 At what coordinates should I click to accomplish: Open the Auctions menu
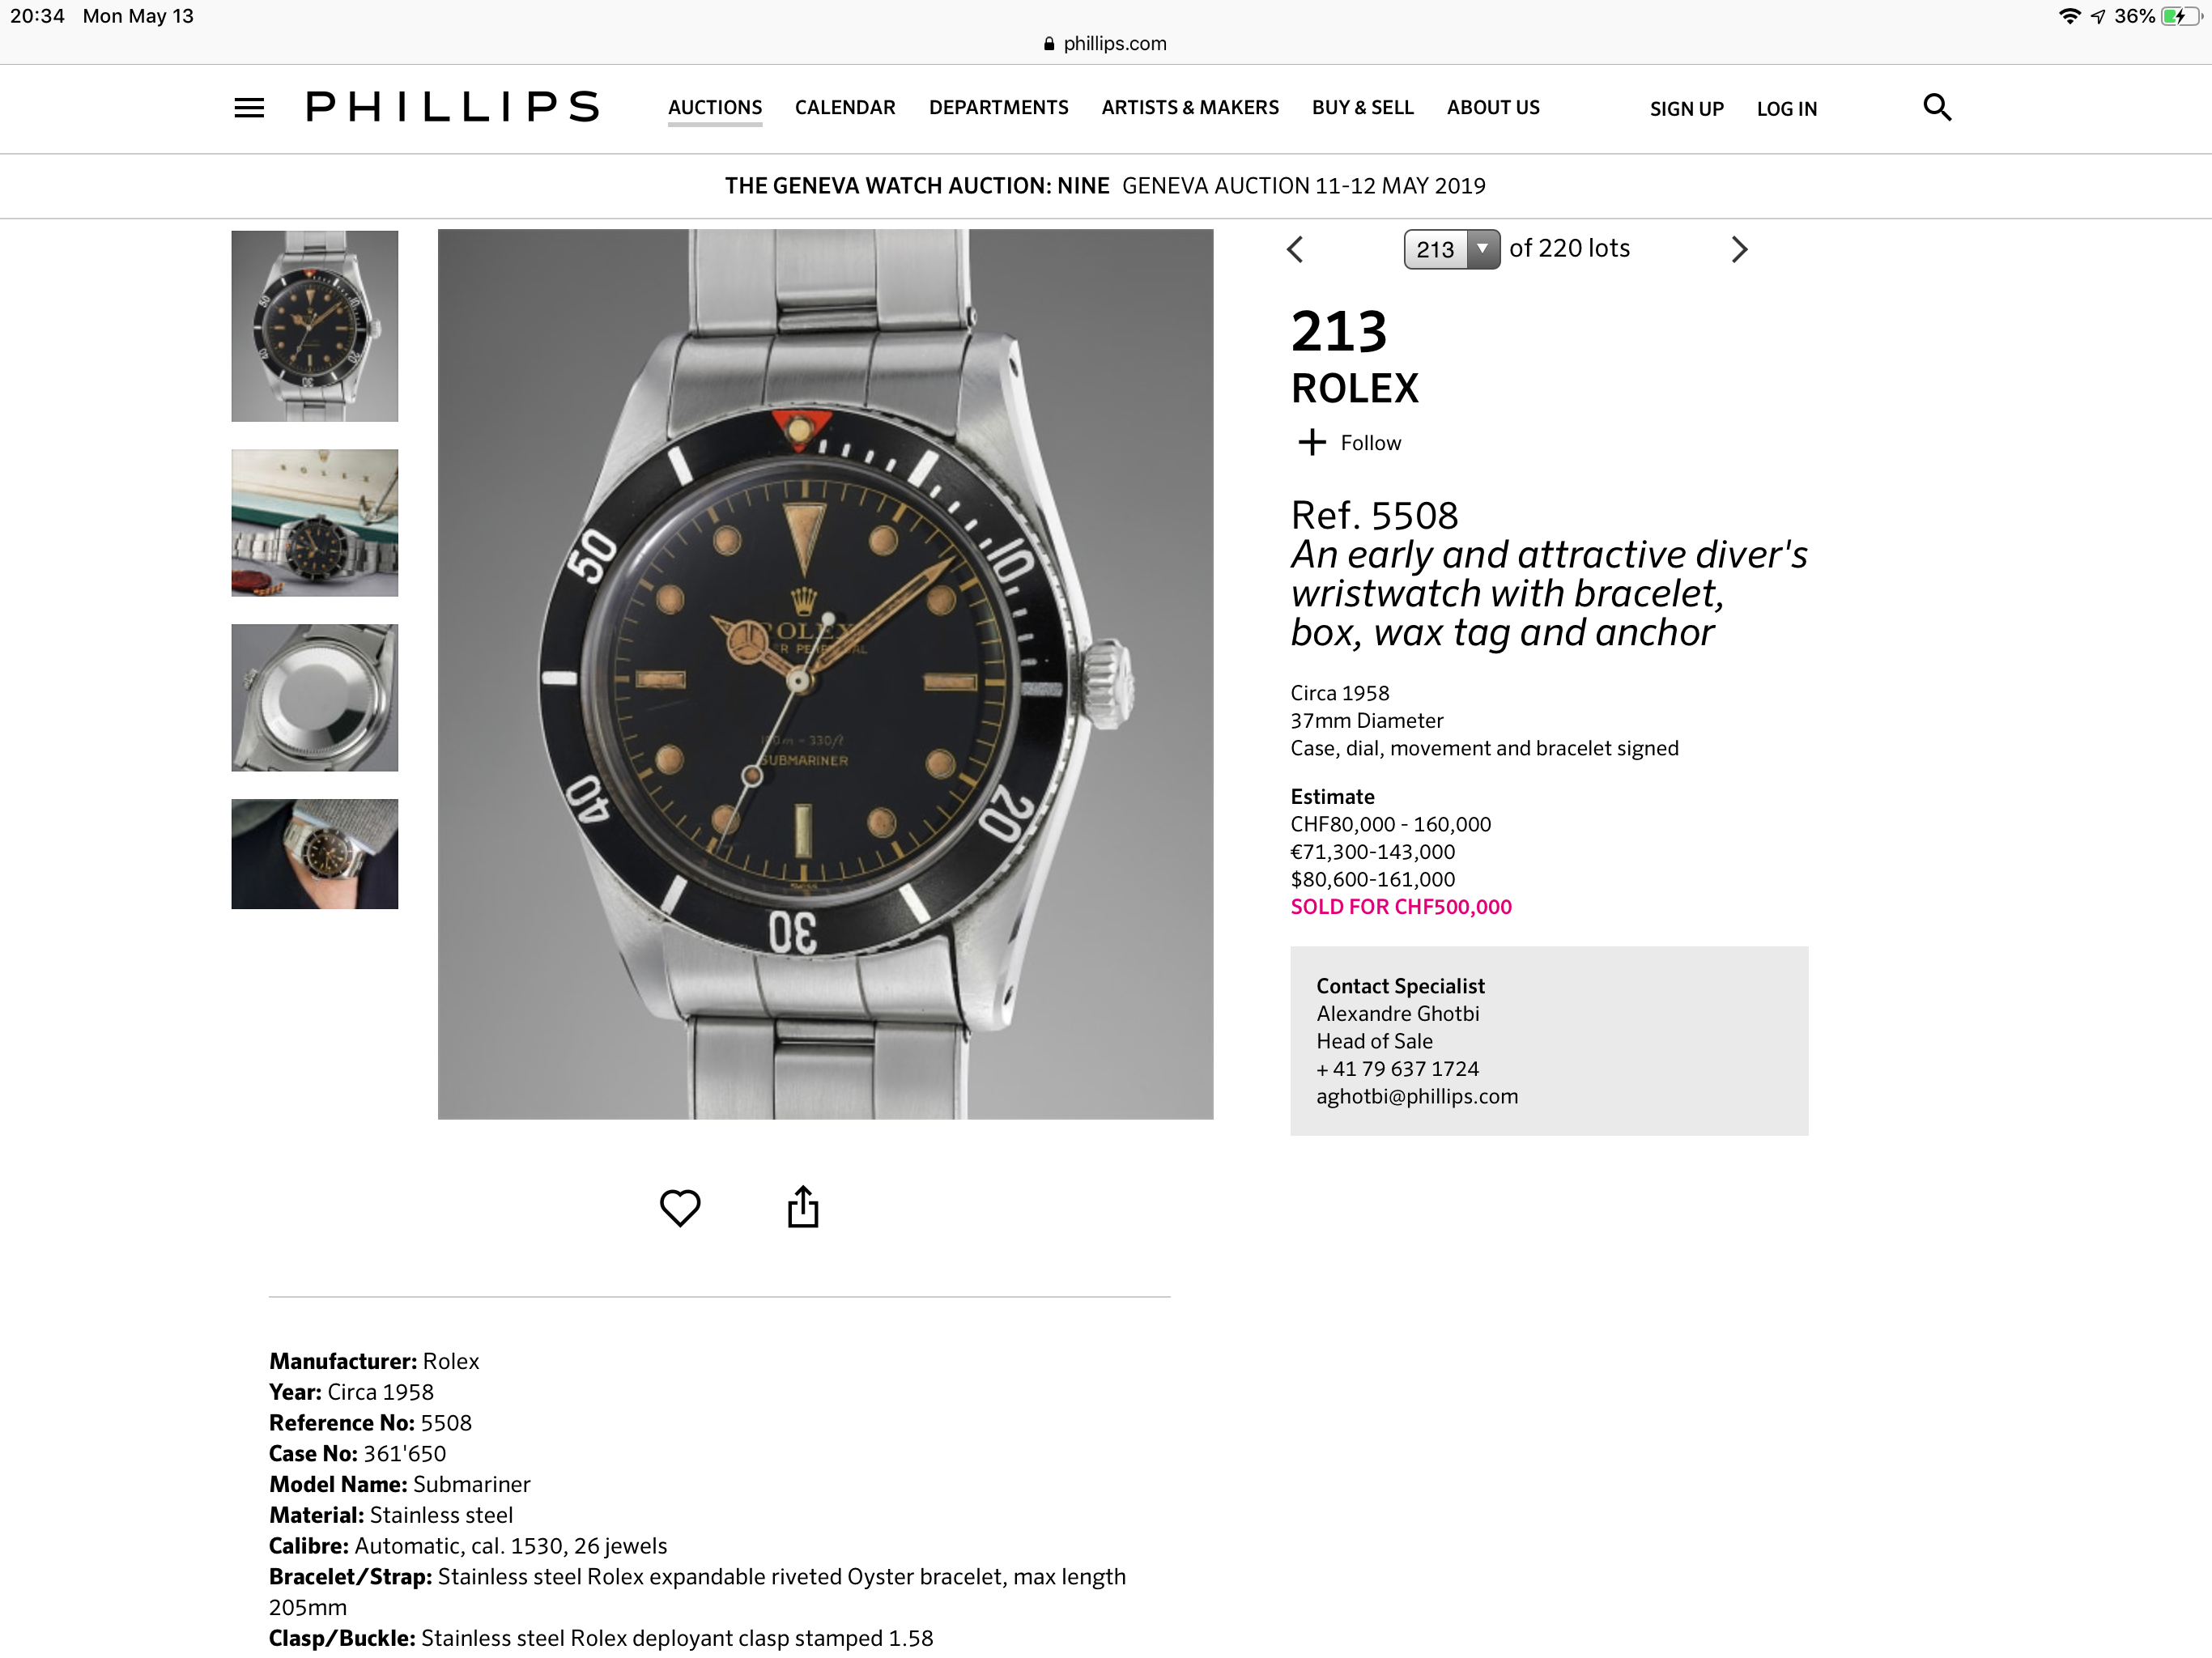point(715,107)
